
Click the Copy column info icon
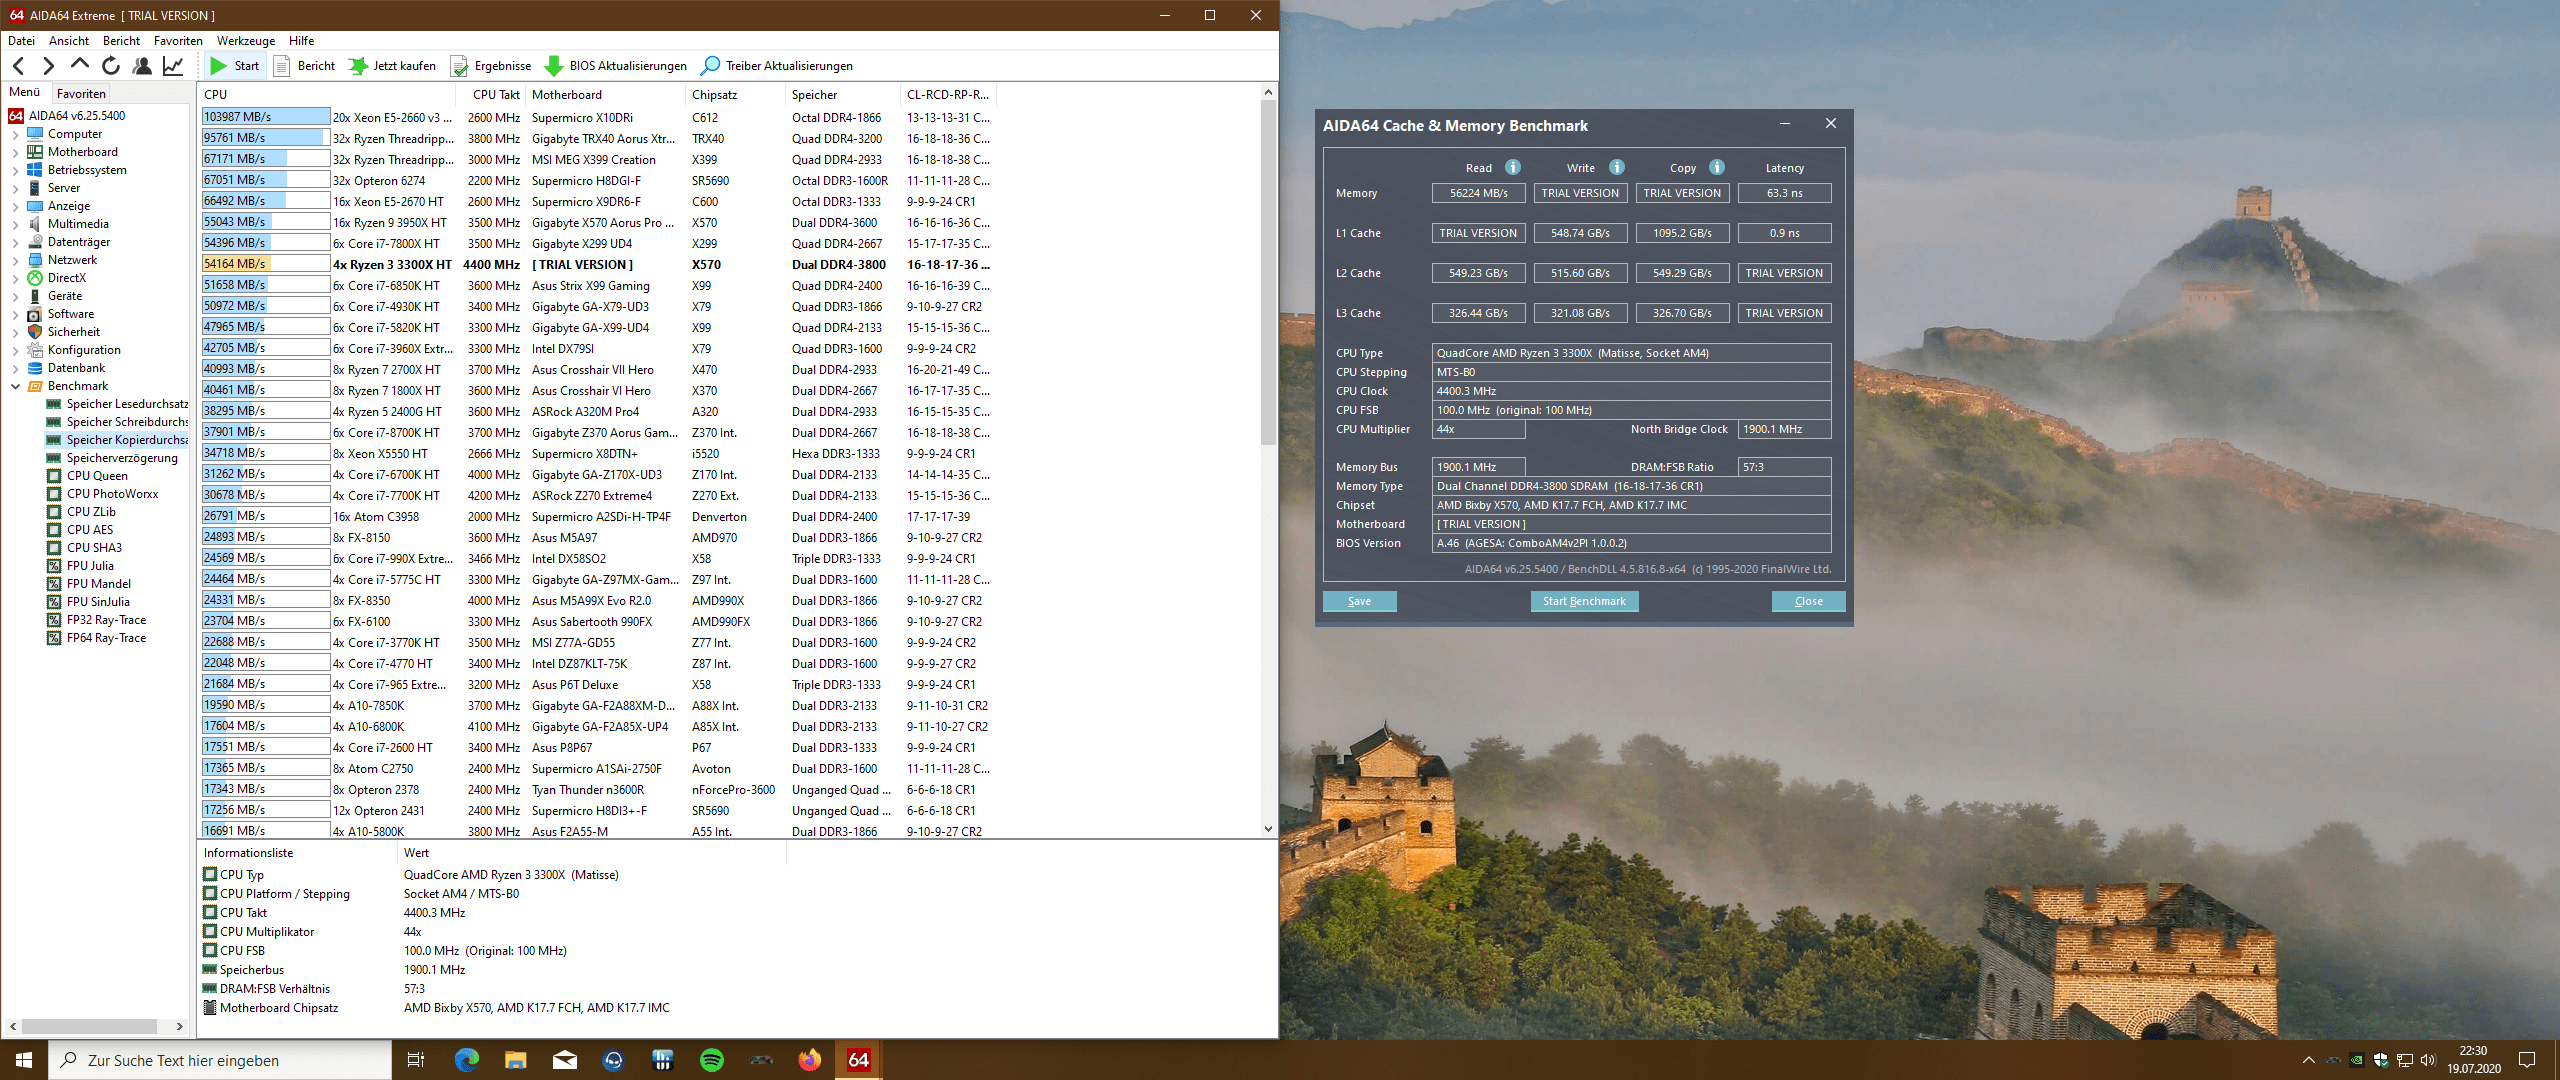click(1717, 168)
